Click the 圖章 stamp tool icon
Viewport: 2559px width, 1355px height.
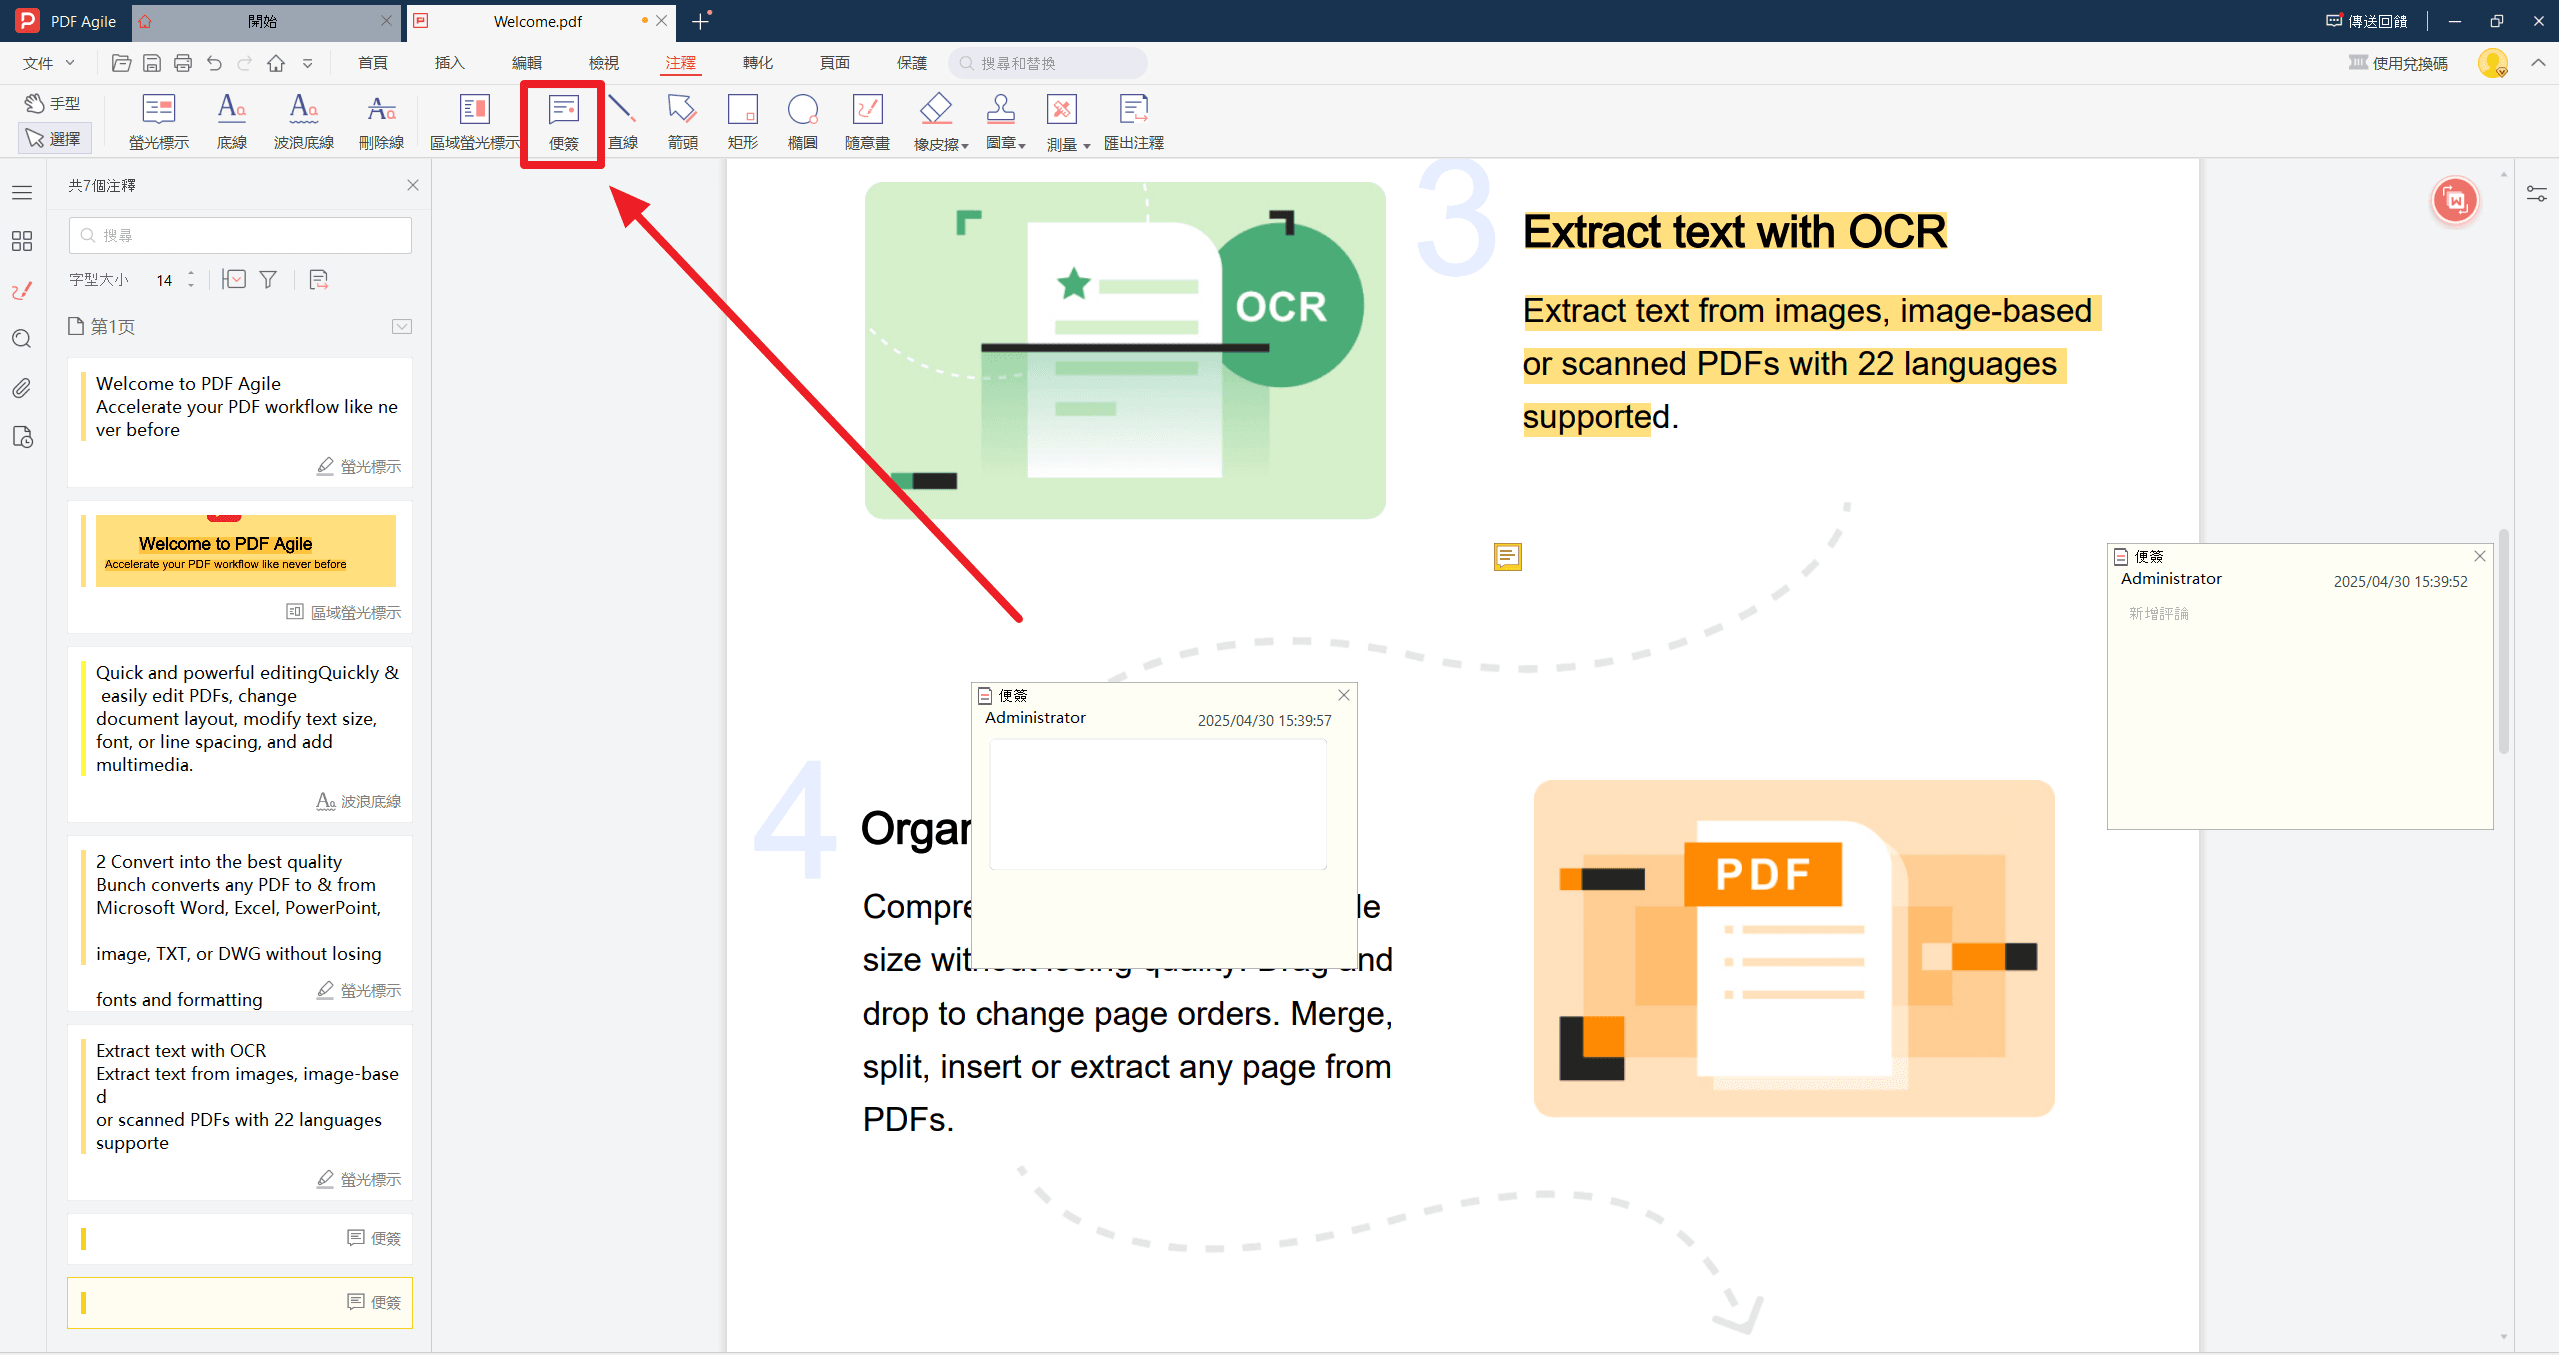click(x=1001, y=108)
